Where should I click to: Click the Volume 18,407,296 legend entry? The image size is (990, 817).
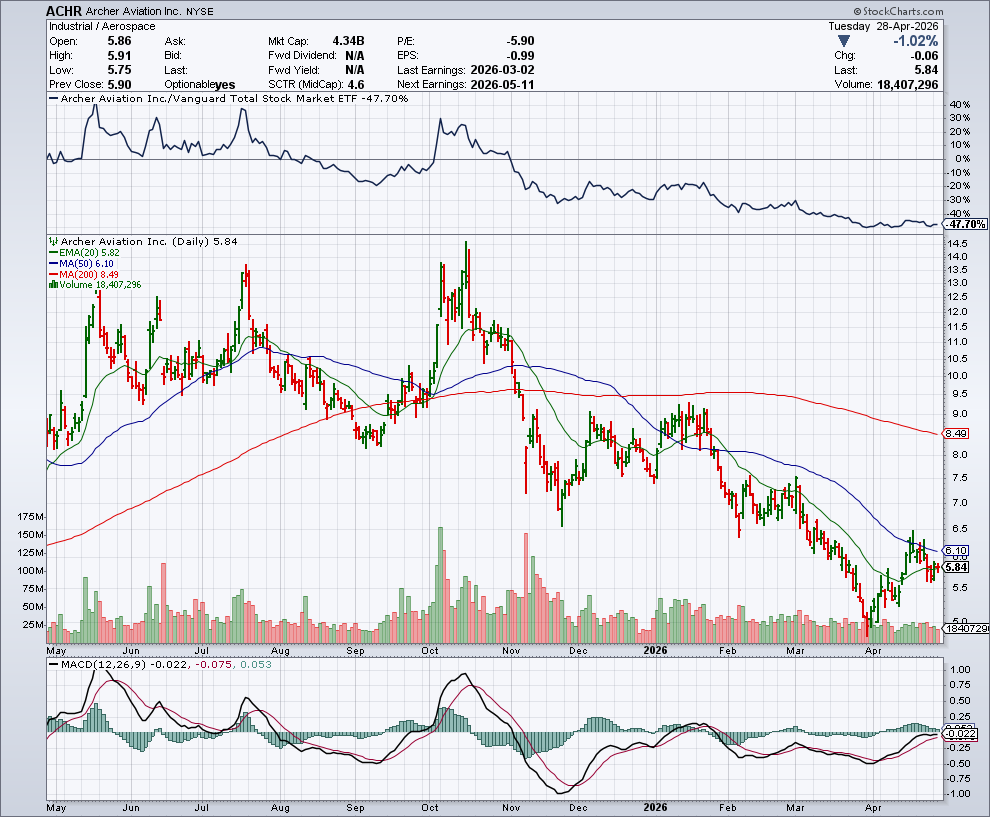tap(100, 285)
